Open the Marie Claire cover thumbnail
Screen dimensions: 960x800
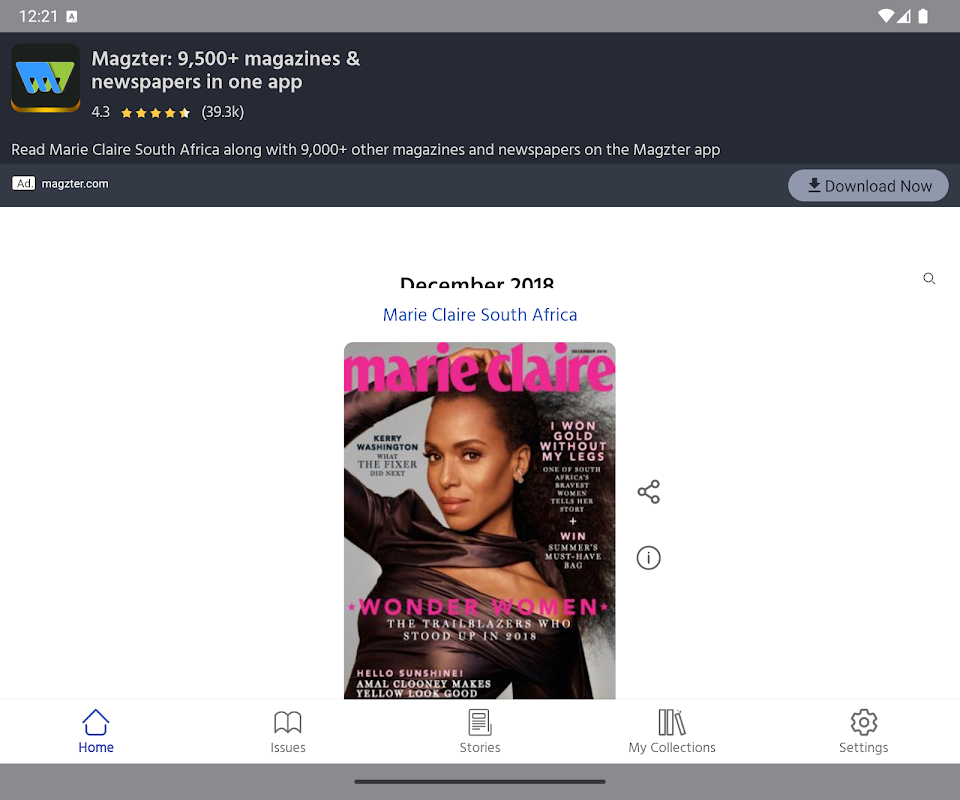click(479, 520)
